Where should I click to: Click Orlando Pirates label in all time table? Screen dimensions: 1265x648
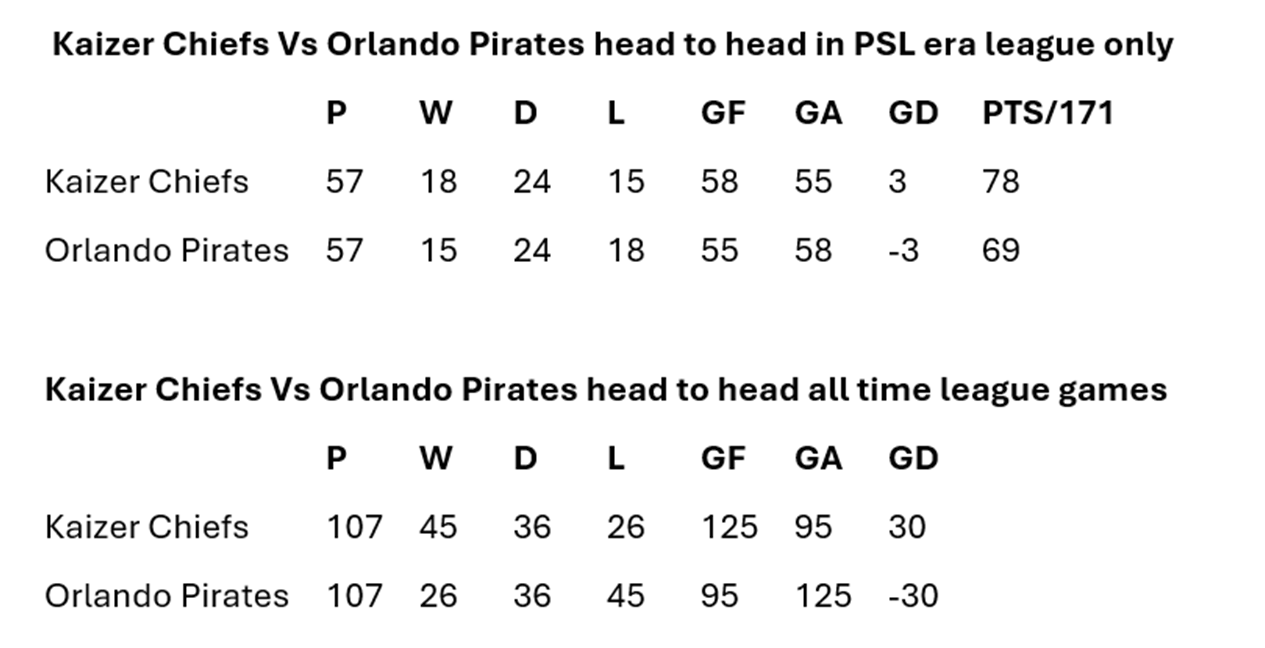point(167,595)
